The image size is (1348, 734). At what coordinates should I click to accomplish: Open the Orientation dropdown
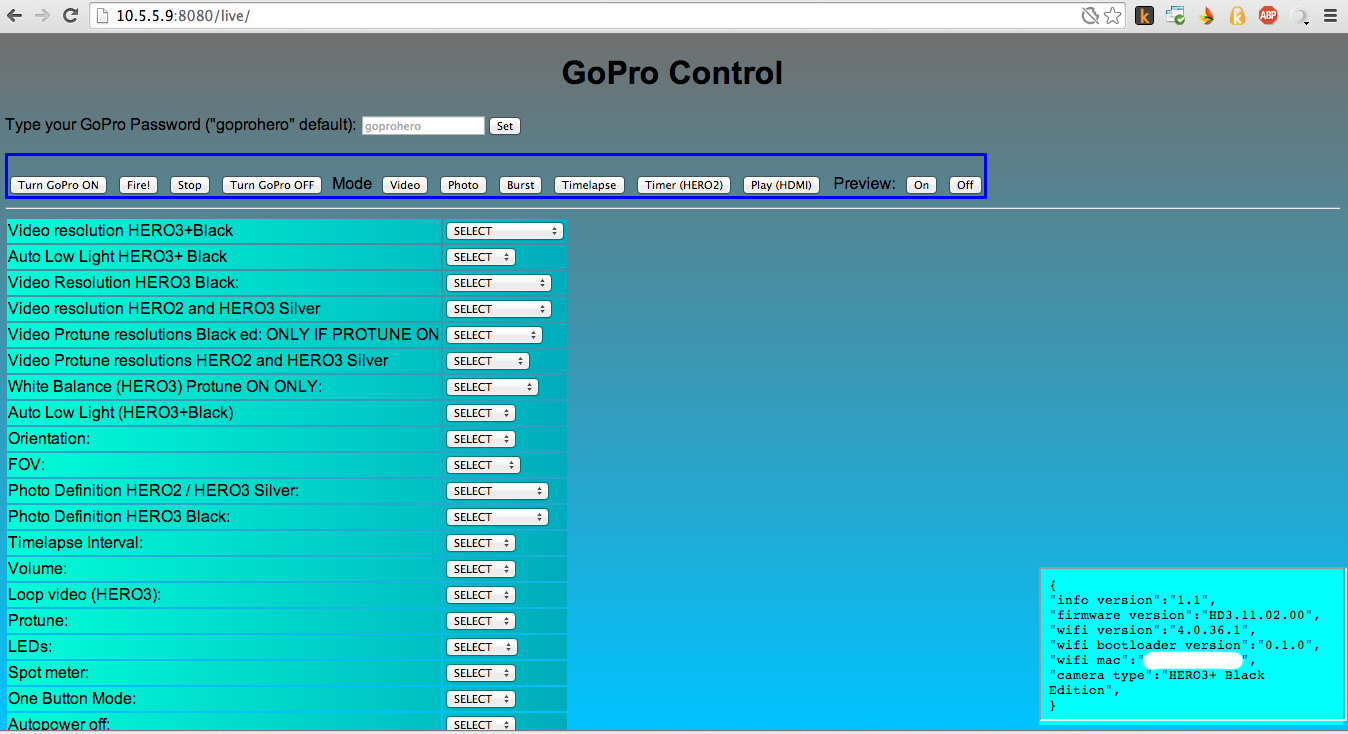click(x=481, y=439)
